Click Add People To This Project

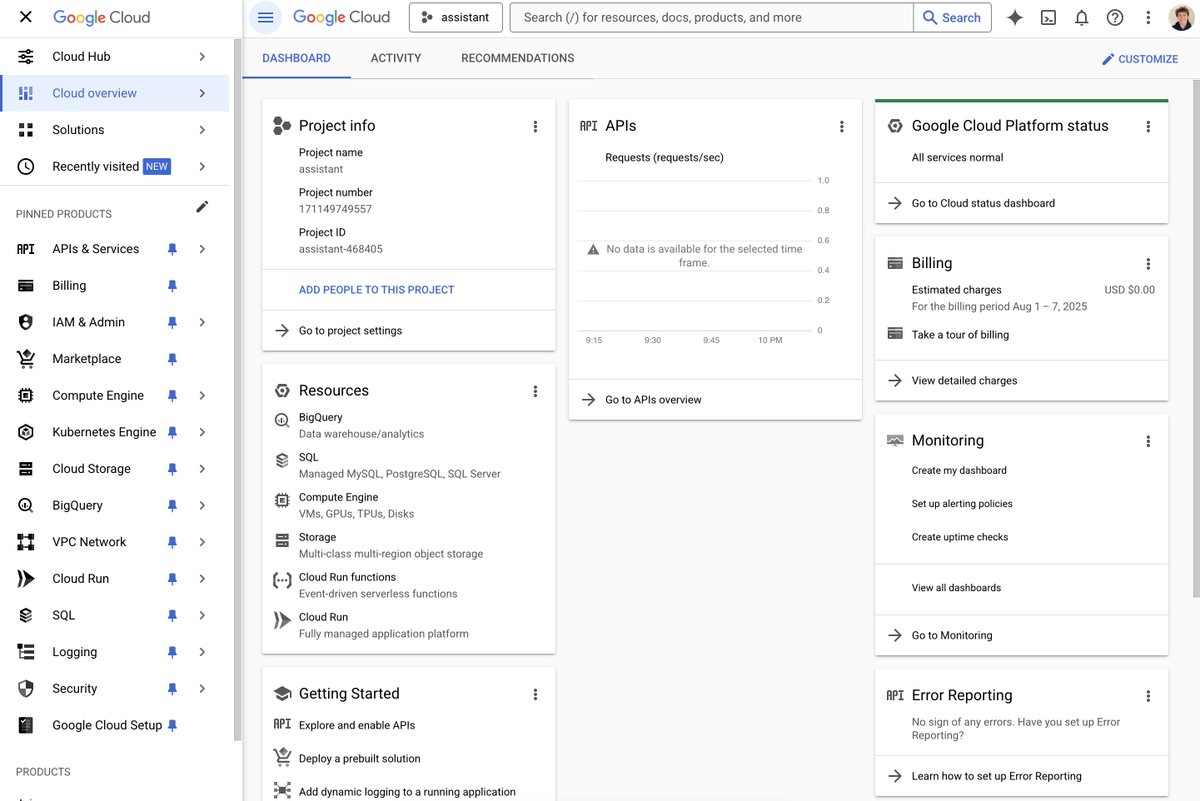pos(377,290)
